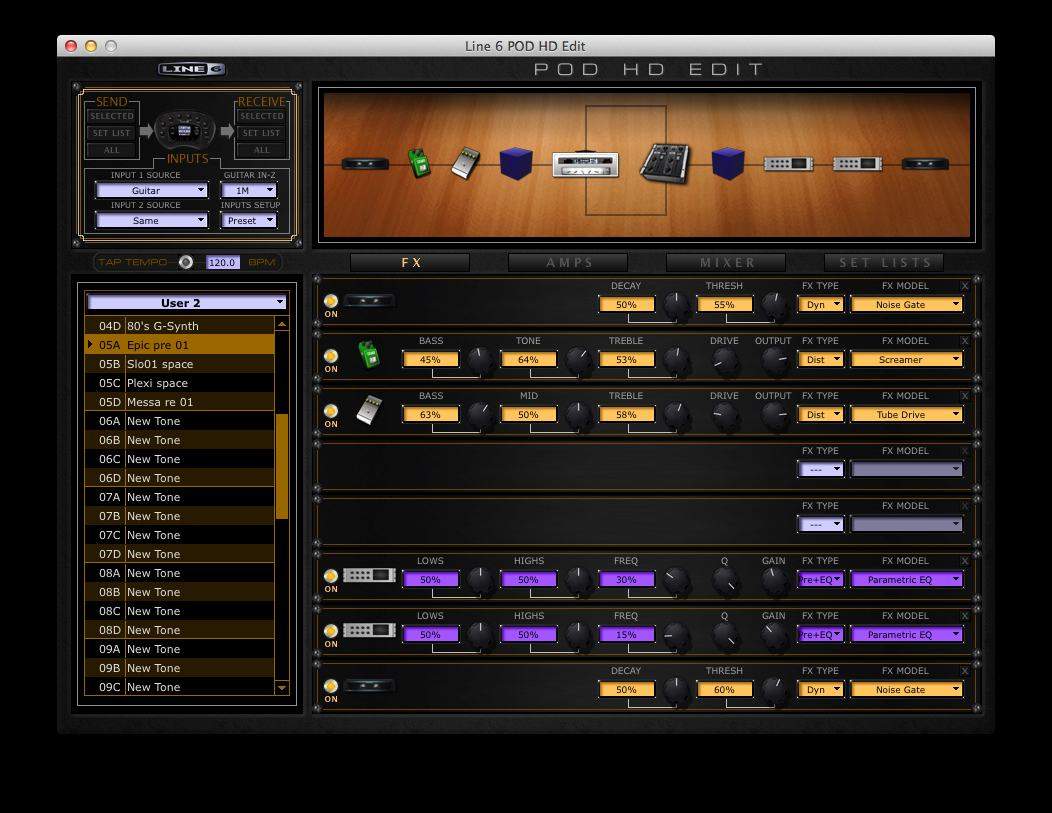Screen dimensions: 1052x813
Task: Switch to the AMPS tab
Action: tap(568, 262)
